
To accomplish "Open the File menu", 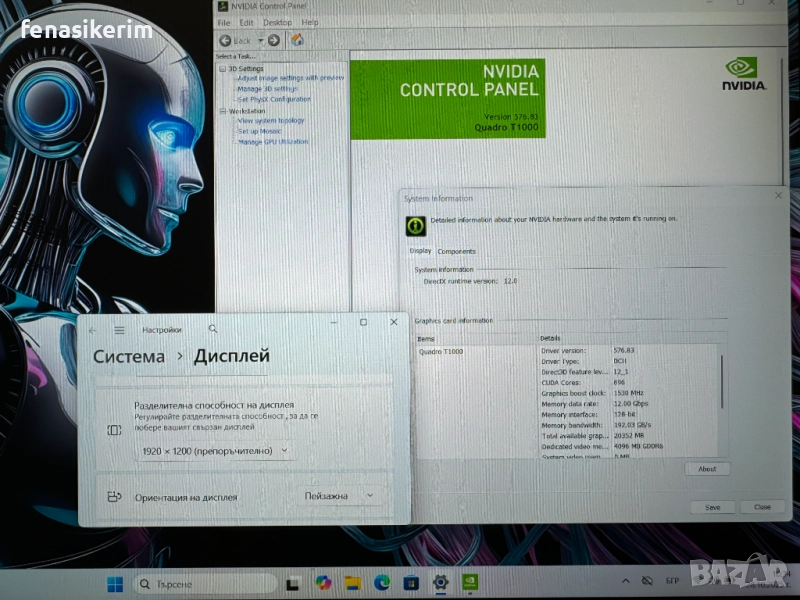I will point(223,23).
